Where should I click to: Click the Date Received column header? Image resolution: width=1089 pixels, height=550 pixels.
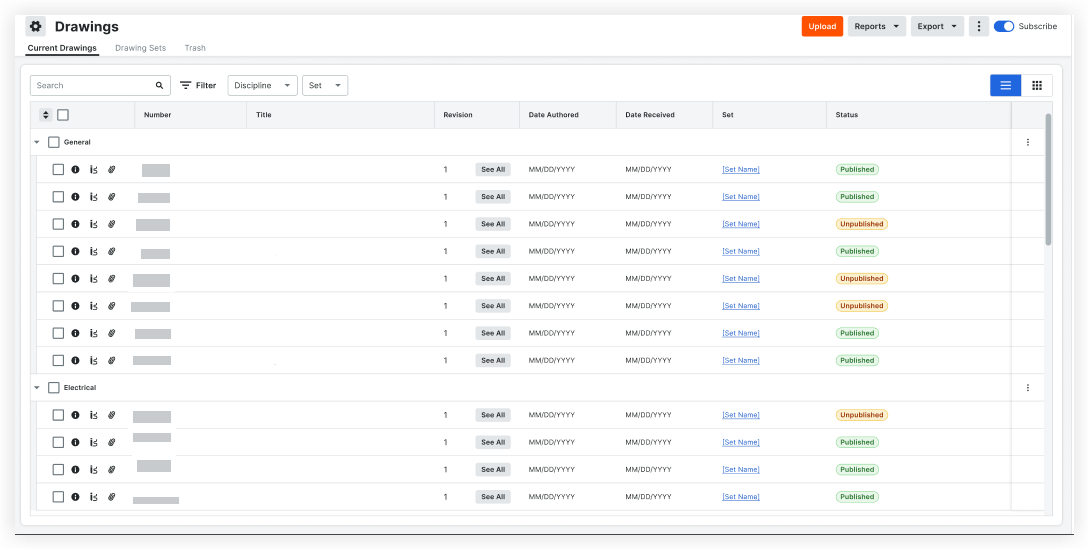[650, 115]
